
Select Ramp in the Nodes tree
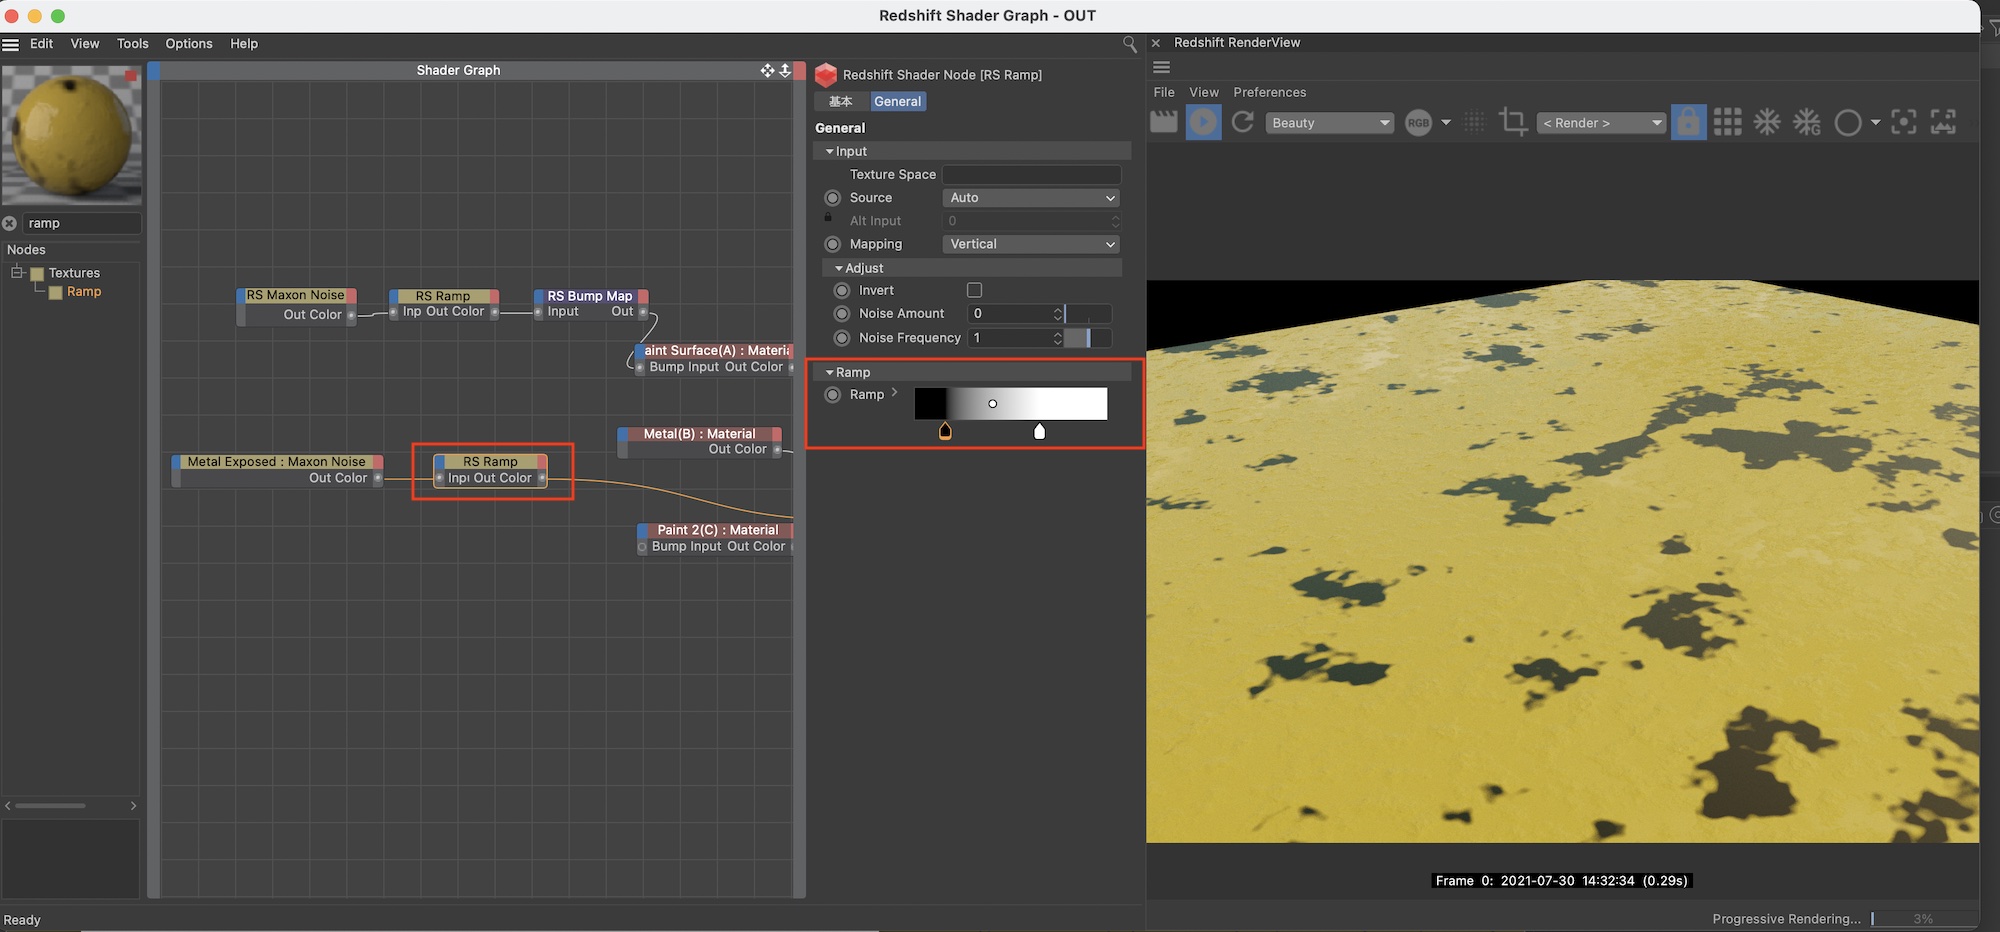point(84,292)
